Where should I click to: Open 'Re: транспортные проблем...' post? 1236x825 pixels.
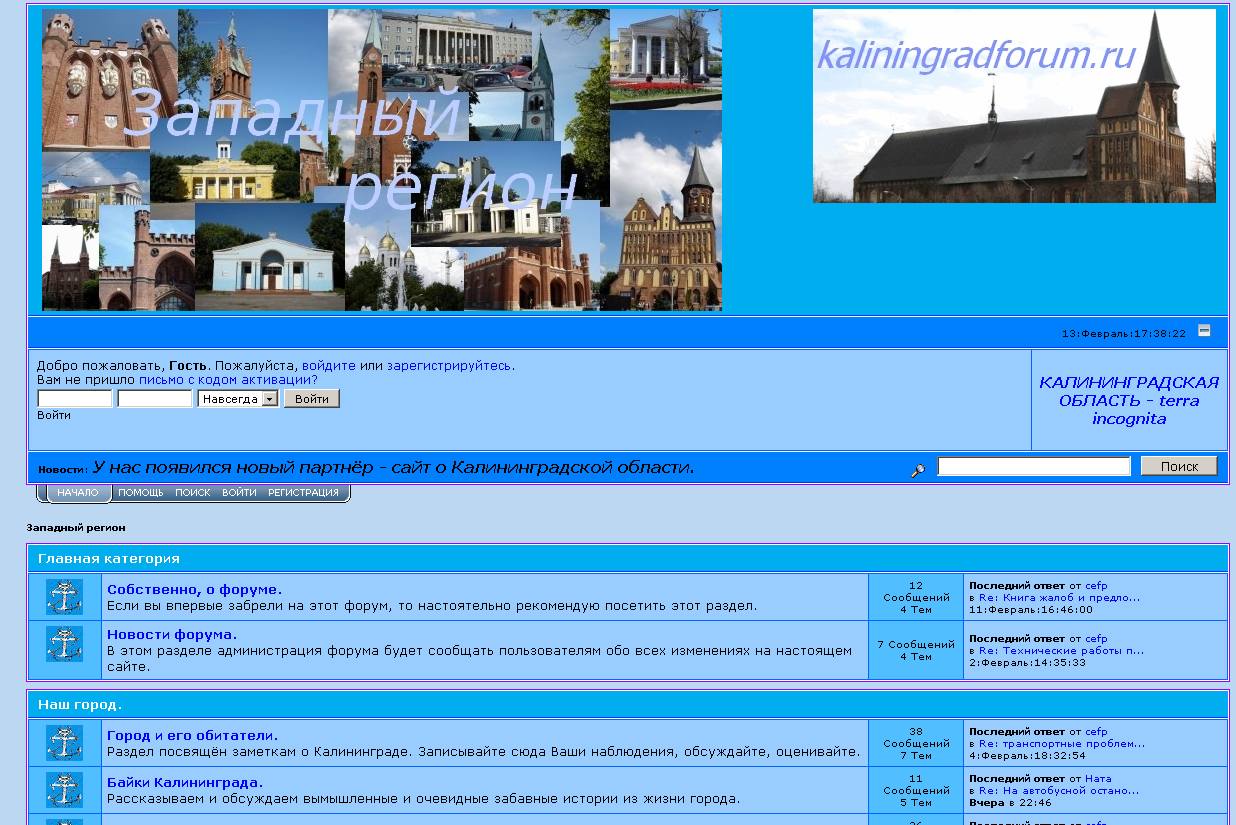1062,744
